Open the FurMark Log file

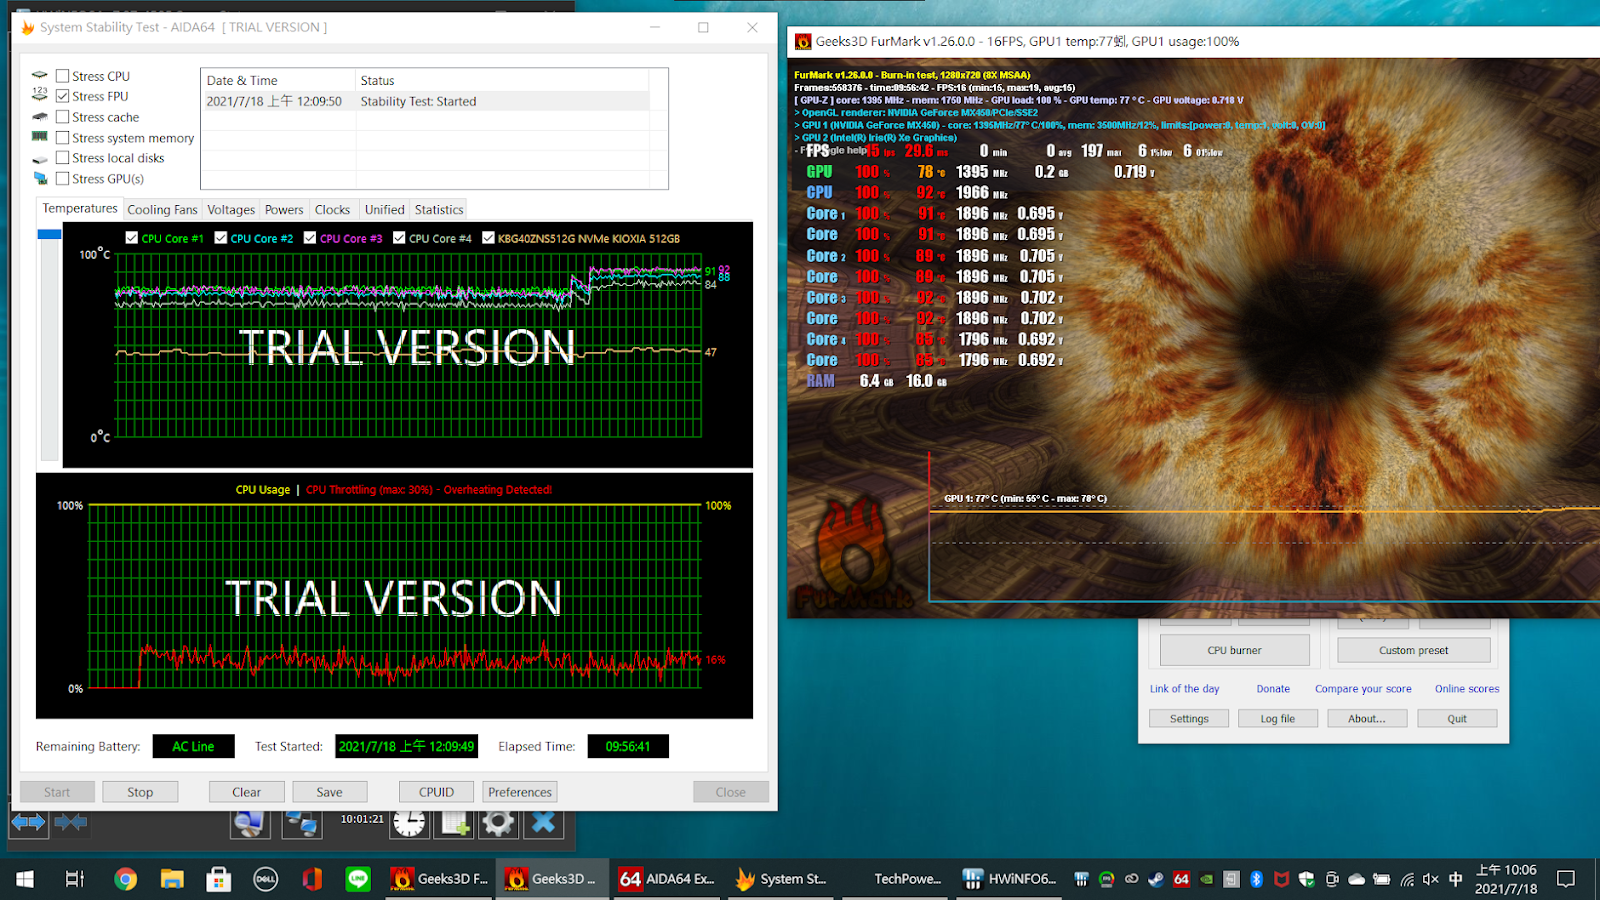tap(1277, 718)
